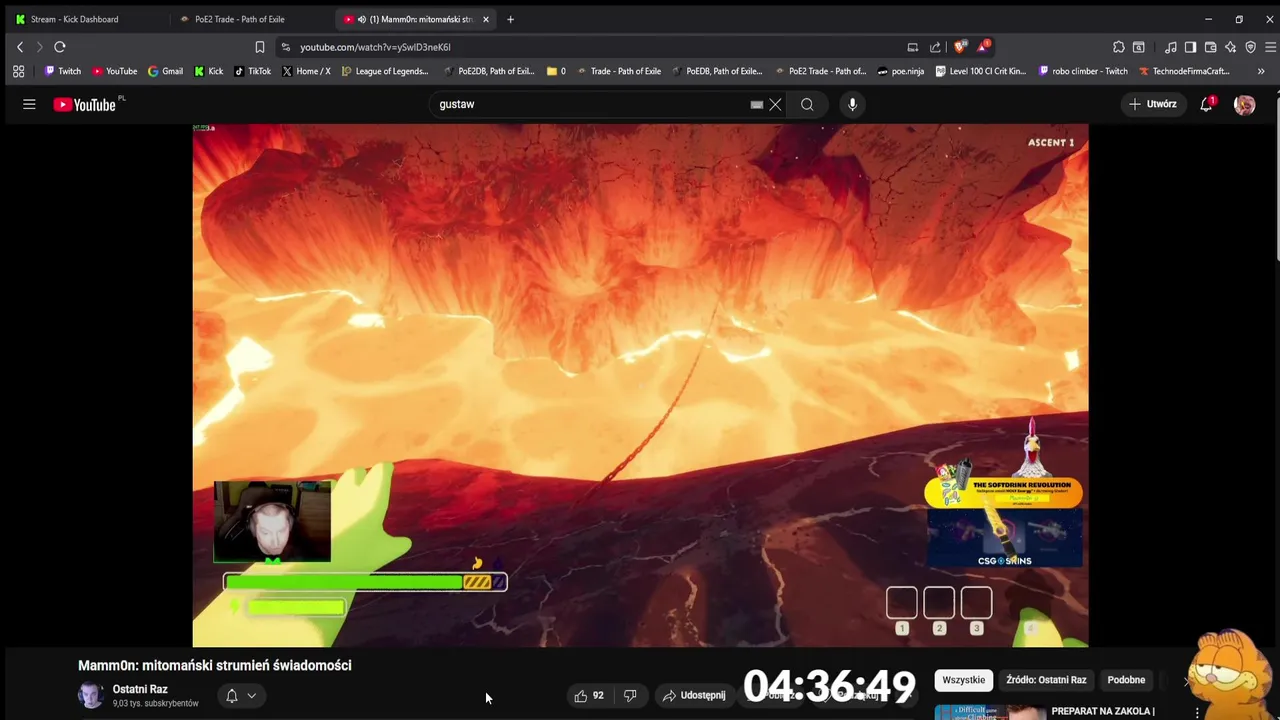
Task: Open the Brave Wallet icon
Action: pos(1210,47)
